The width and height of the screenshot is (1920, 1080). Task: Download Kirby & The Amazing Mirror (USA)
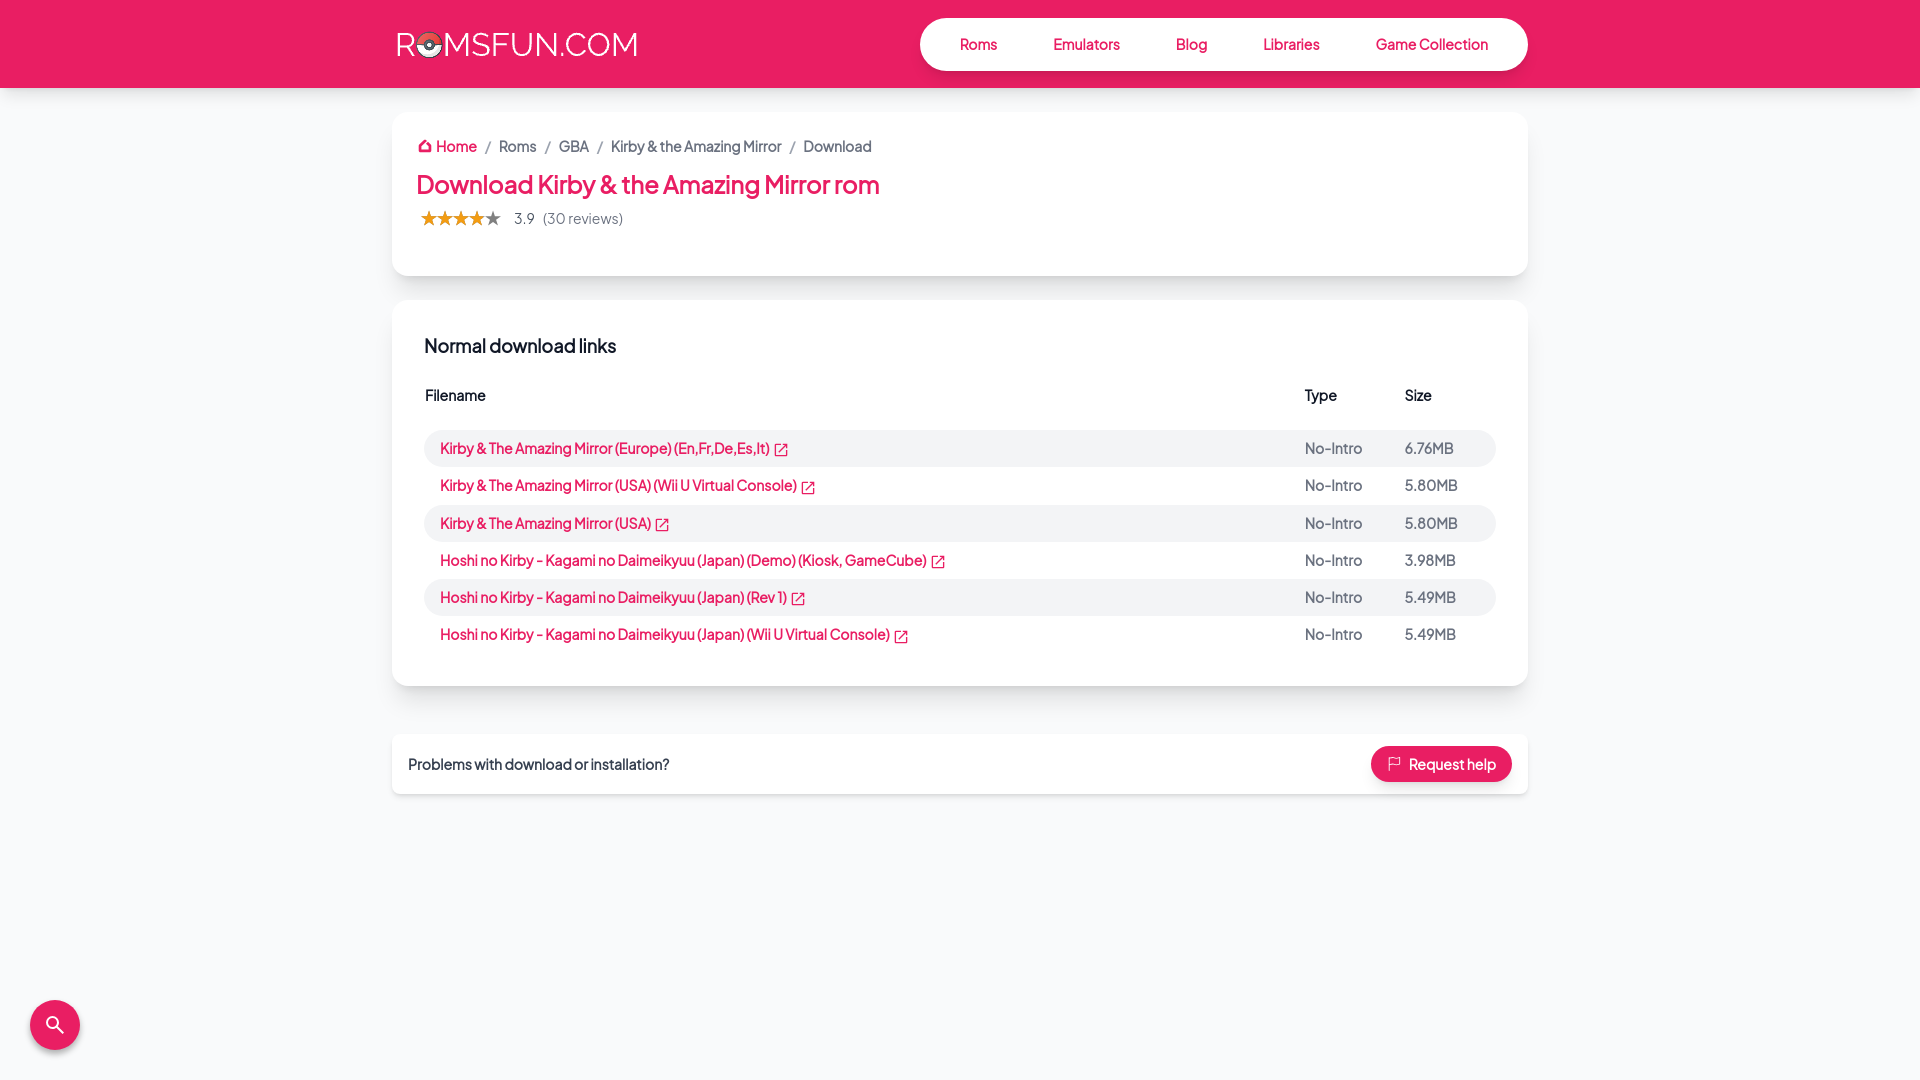pos(545,523)
